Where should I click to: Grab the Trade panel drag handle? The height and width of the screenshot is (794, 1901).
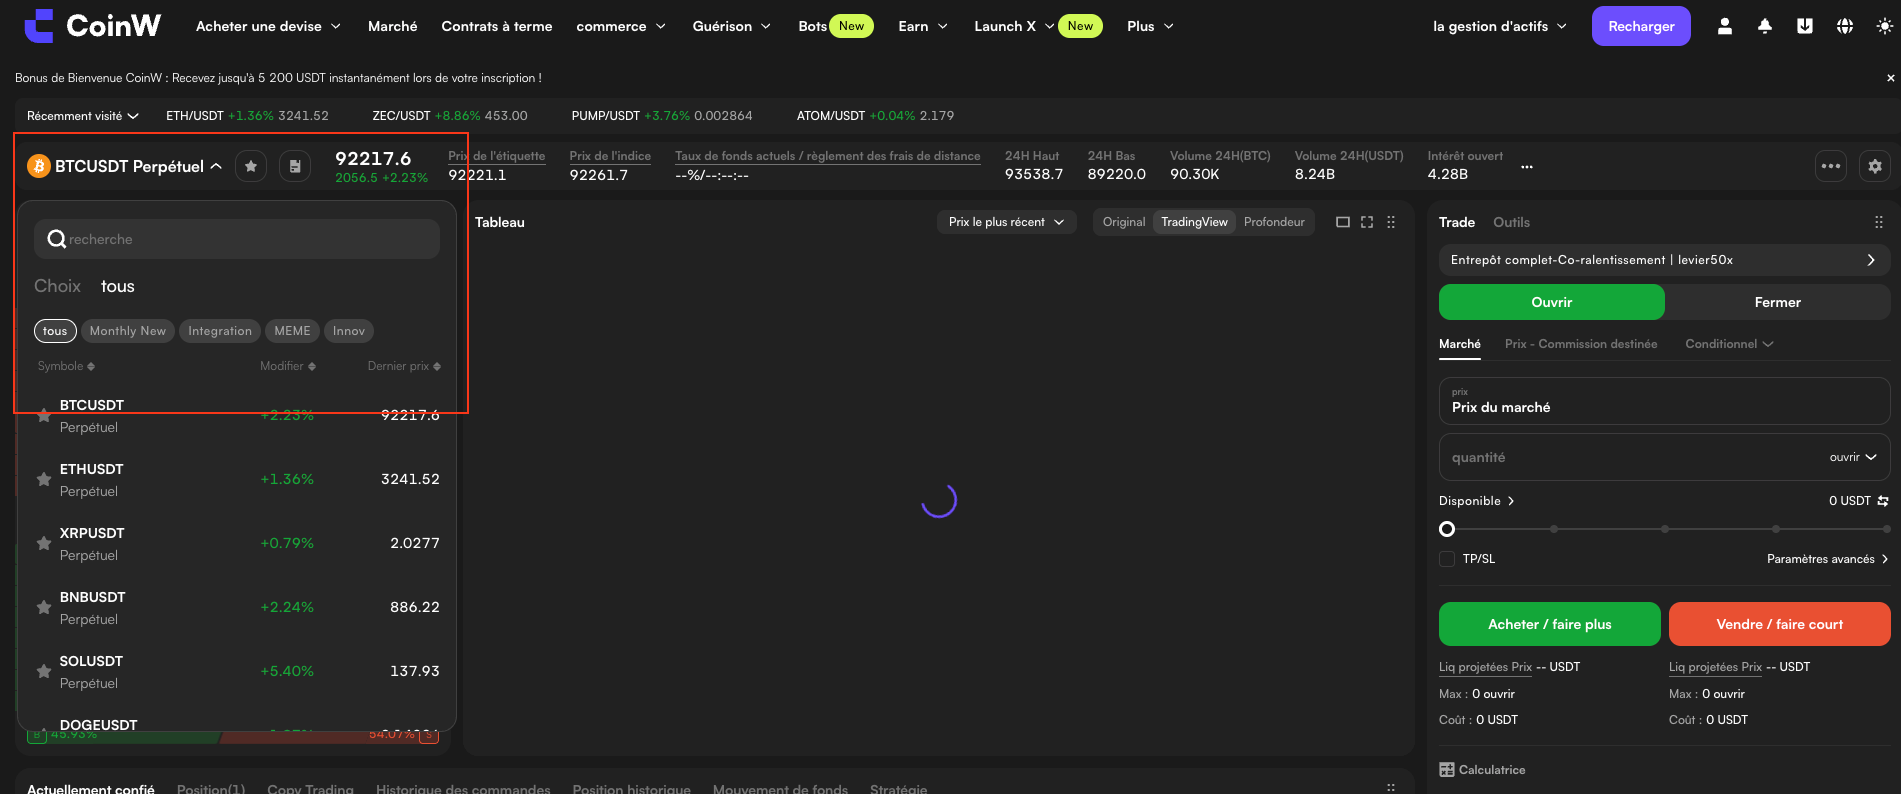(x=1879, y=222)
